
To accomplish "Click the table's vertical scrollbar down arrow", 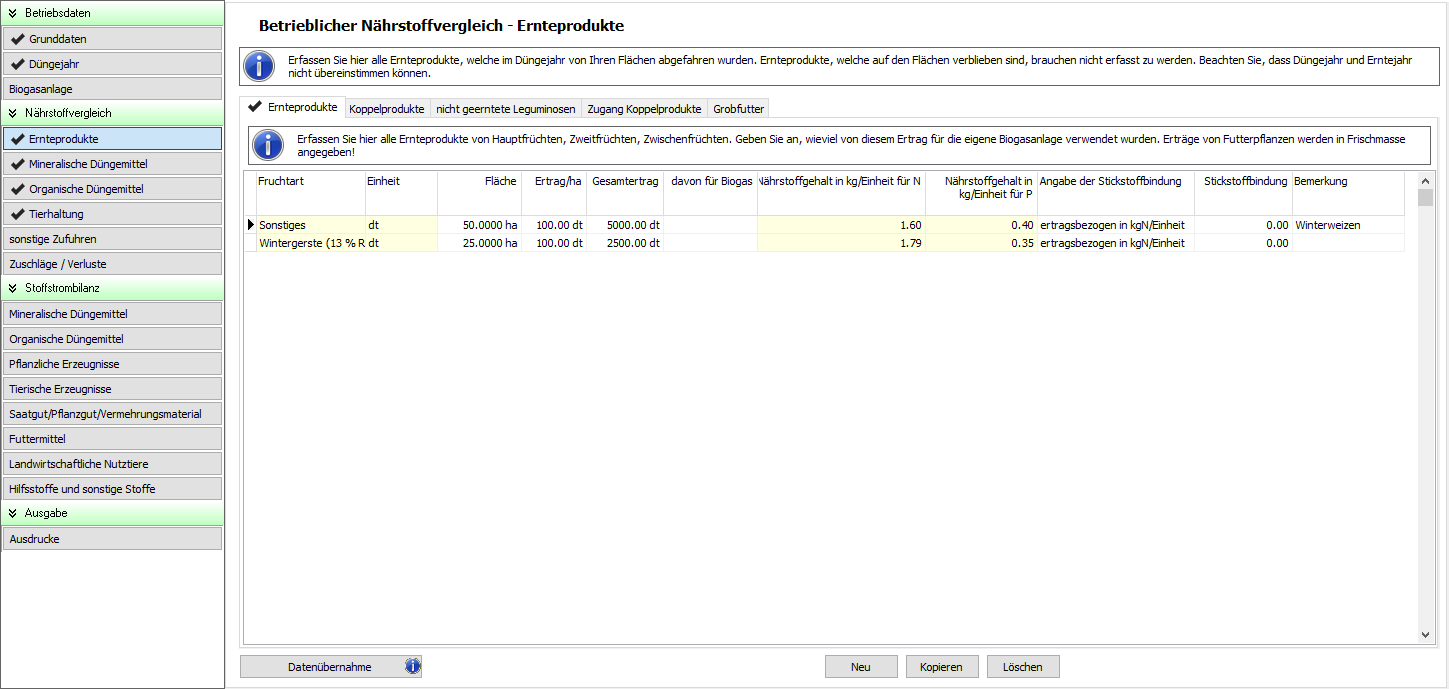I will click(1425, 635).
